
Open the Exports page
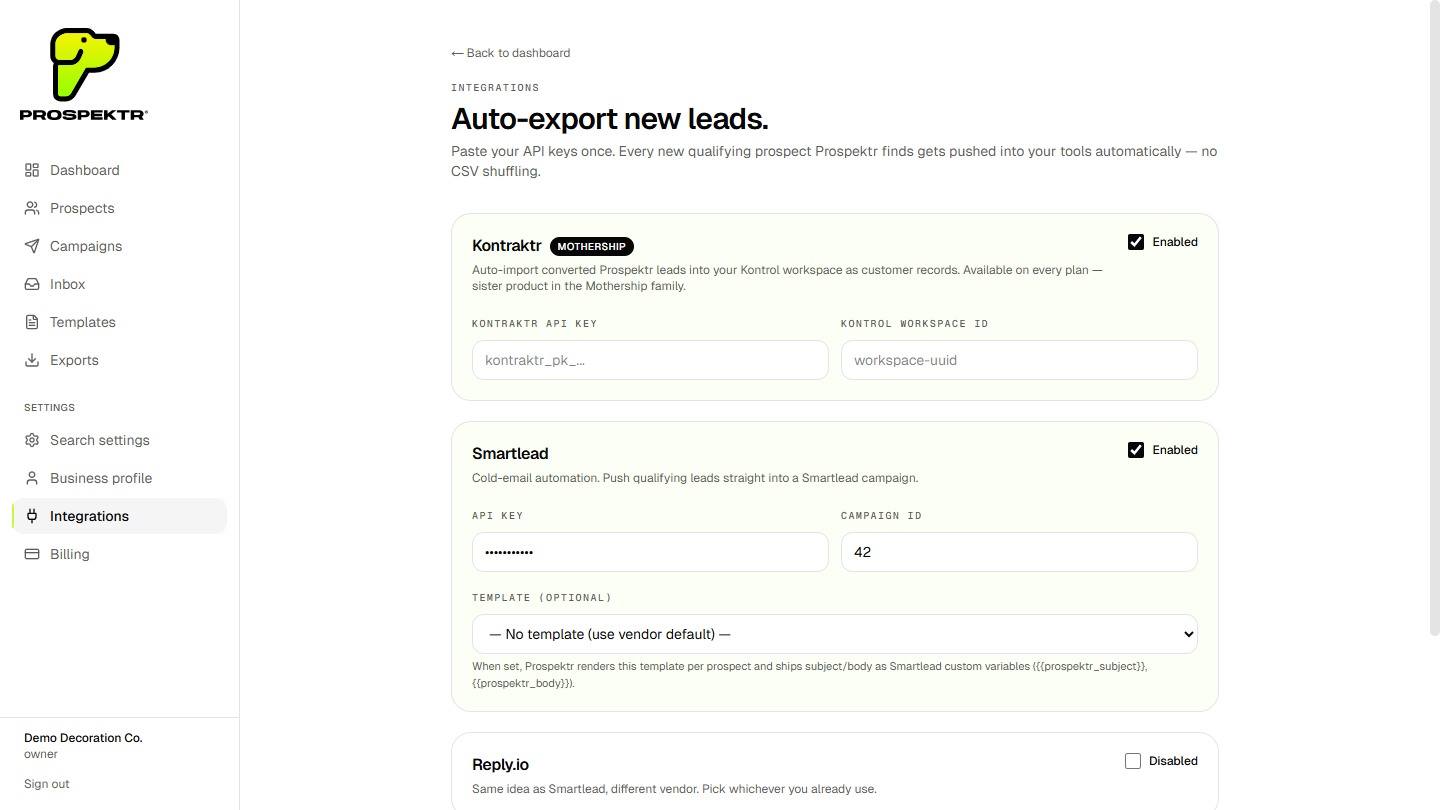click(x=120, y=360)
